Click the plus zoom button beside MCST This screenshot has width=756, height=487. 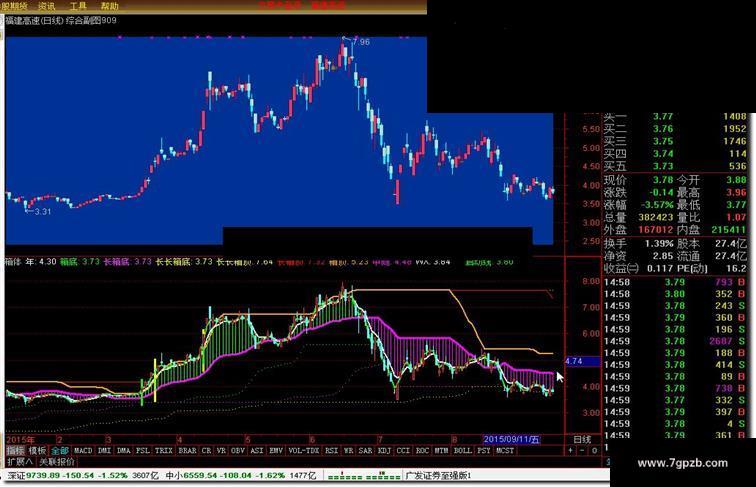570,450
